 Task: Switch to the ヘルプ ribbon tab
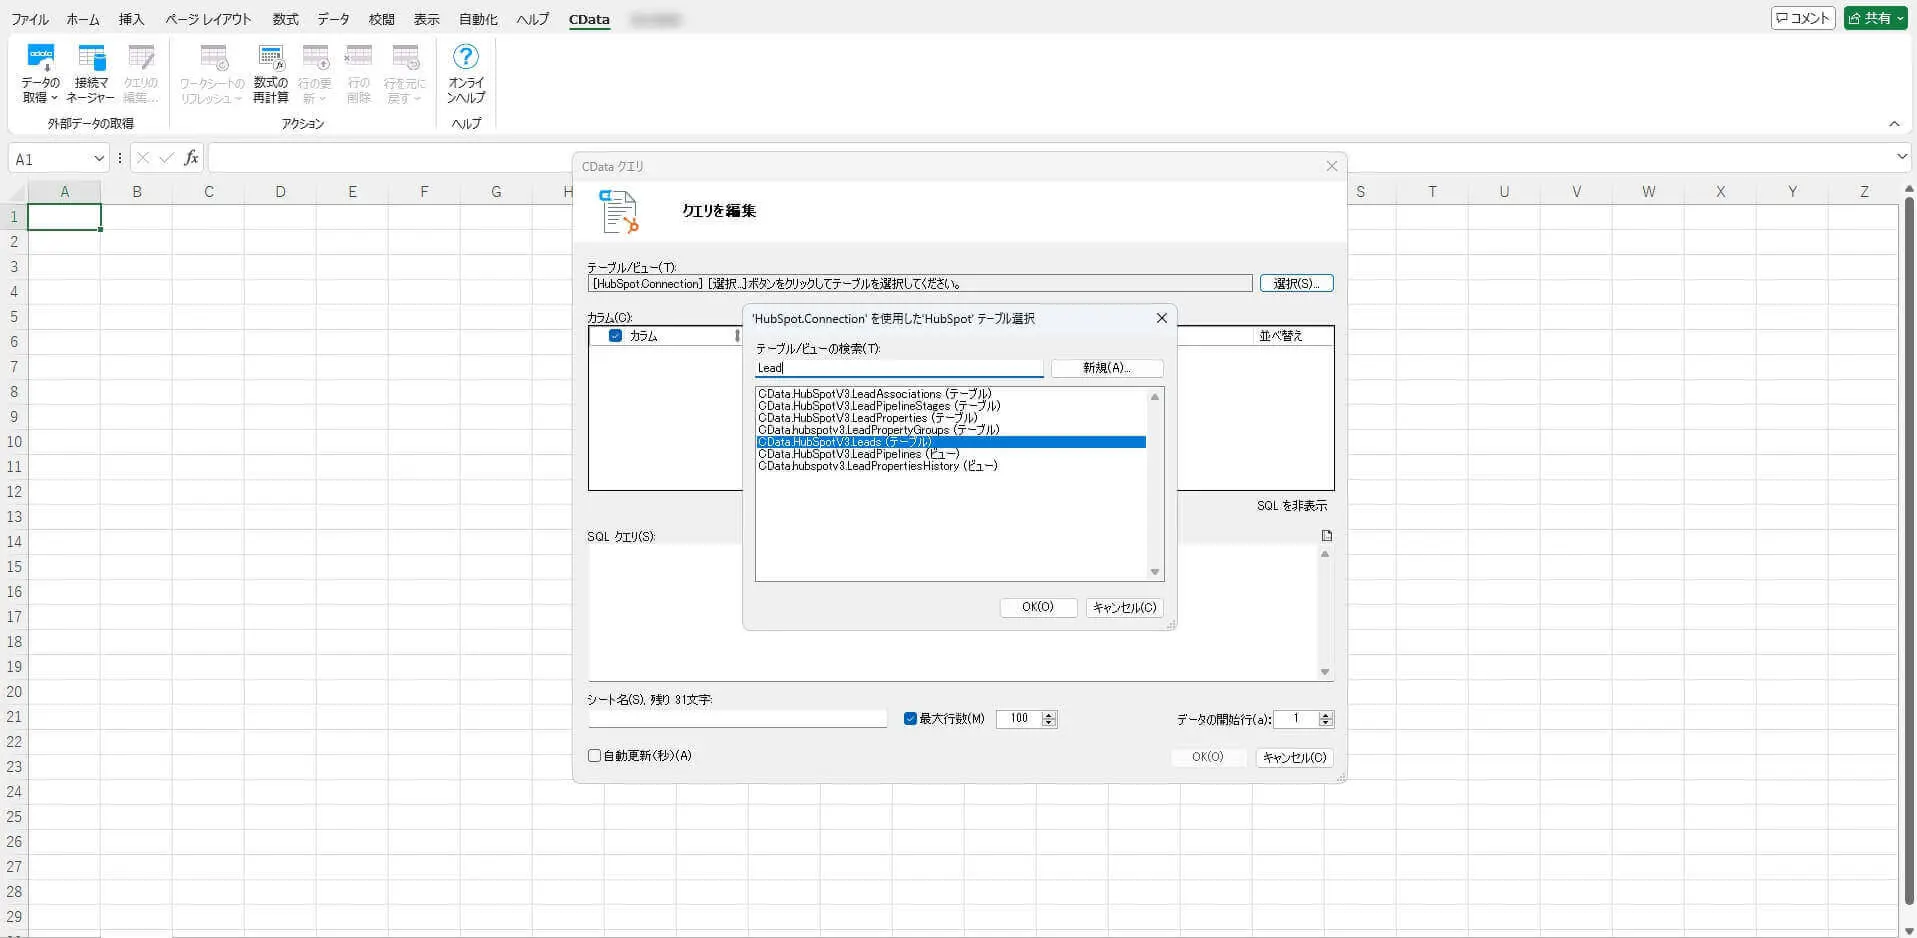click(533, 19)
